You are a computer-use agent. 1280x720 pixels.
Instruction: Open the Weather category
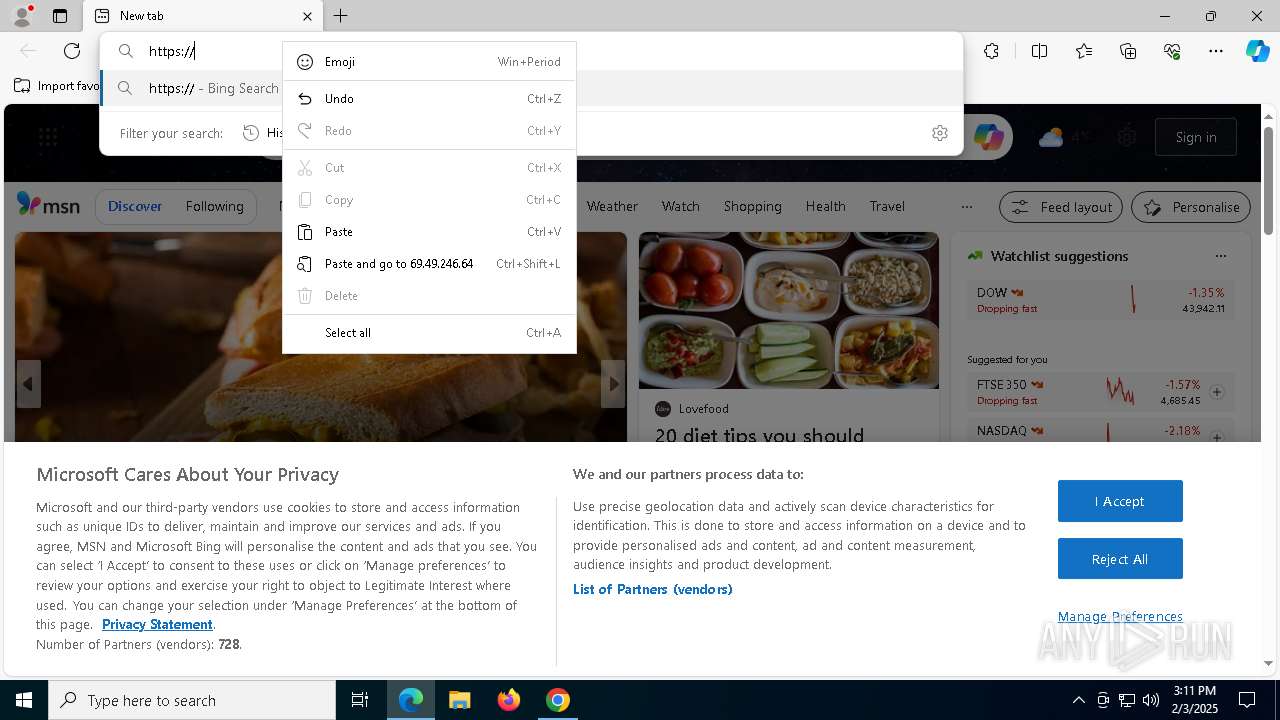pos(612,206)
